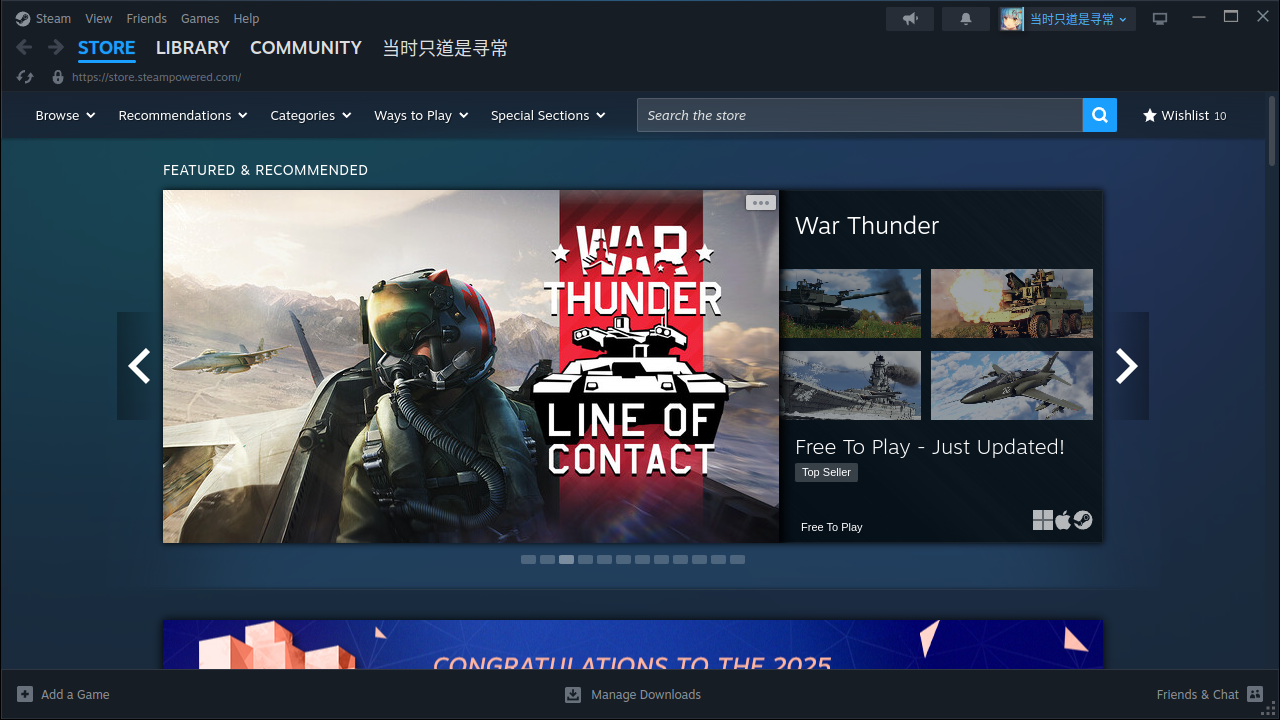Click the page reload icon beside URL

coord(26,77)
